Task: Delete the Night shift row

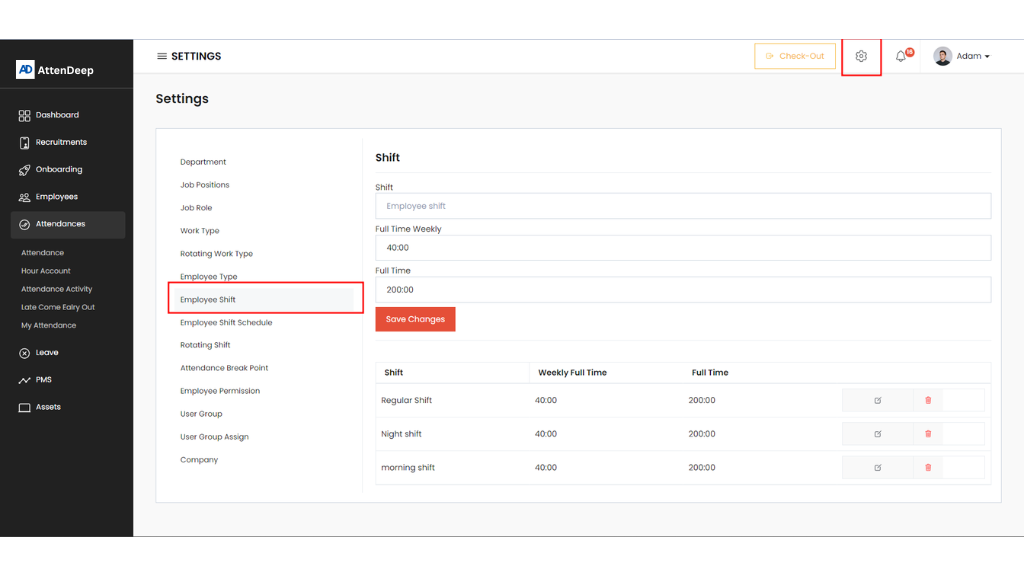Action: [x=928, y=434]
